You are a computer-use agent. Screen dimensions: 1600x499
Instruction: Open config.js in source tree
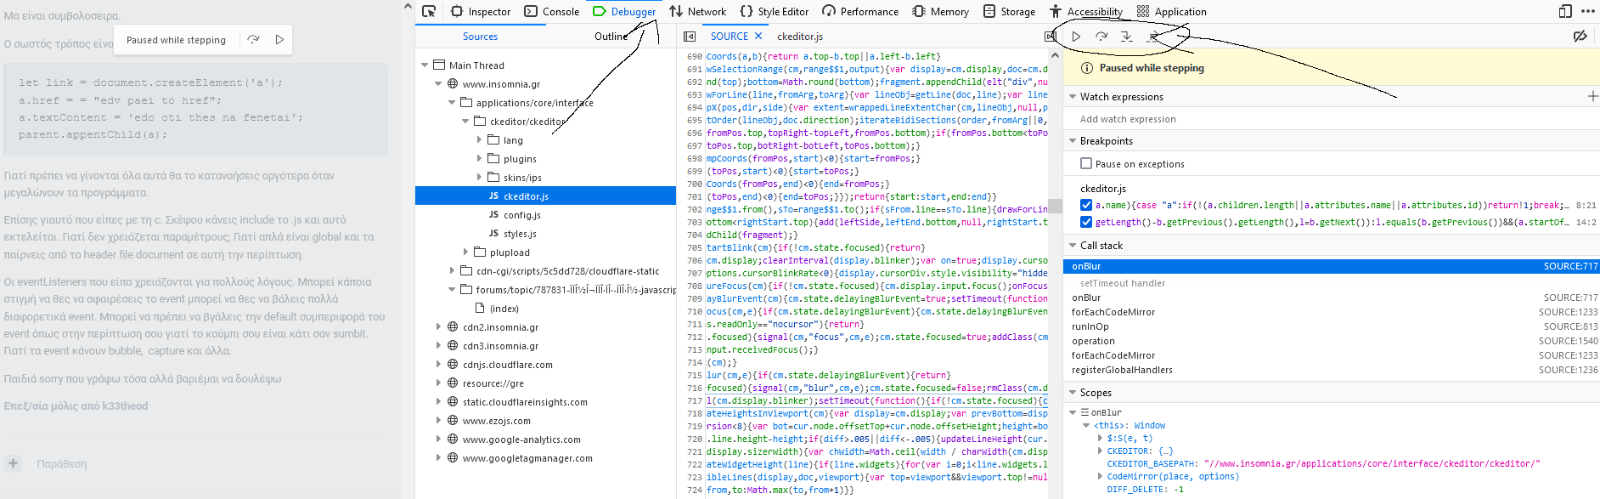(x=521, y=215)
